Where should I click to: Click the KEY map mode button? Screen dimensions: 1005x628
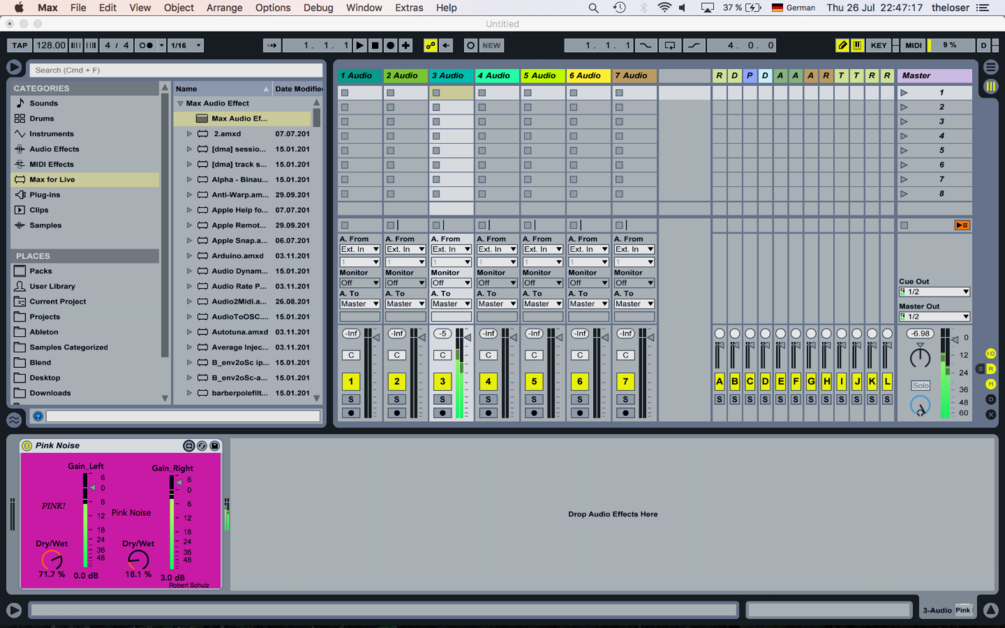tap(879, 45)
